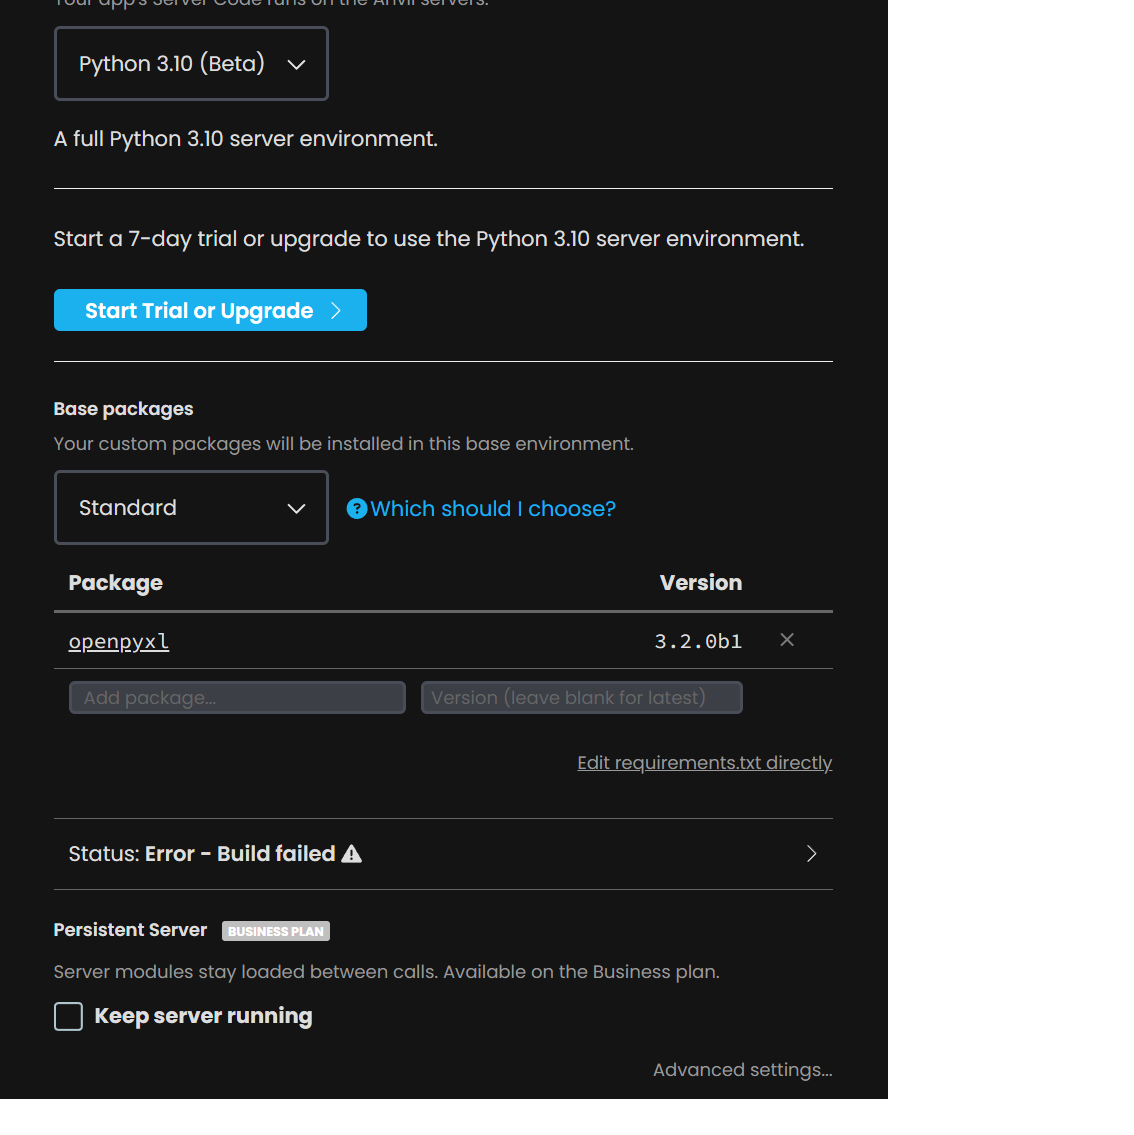Click the BUSINESS PLAN badge
This screenshot has width=1134, height=1135.
276,931
